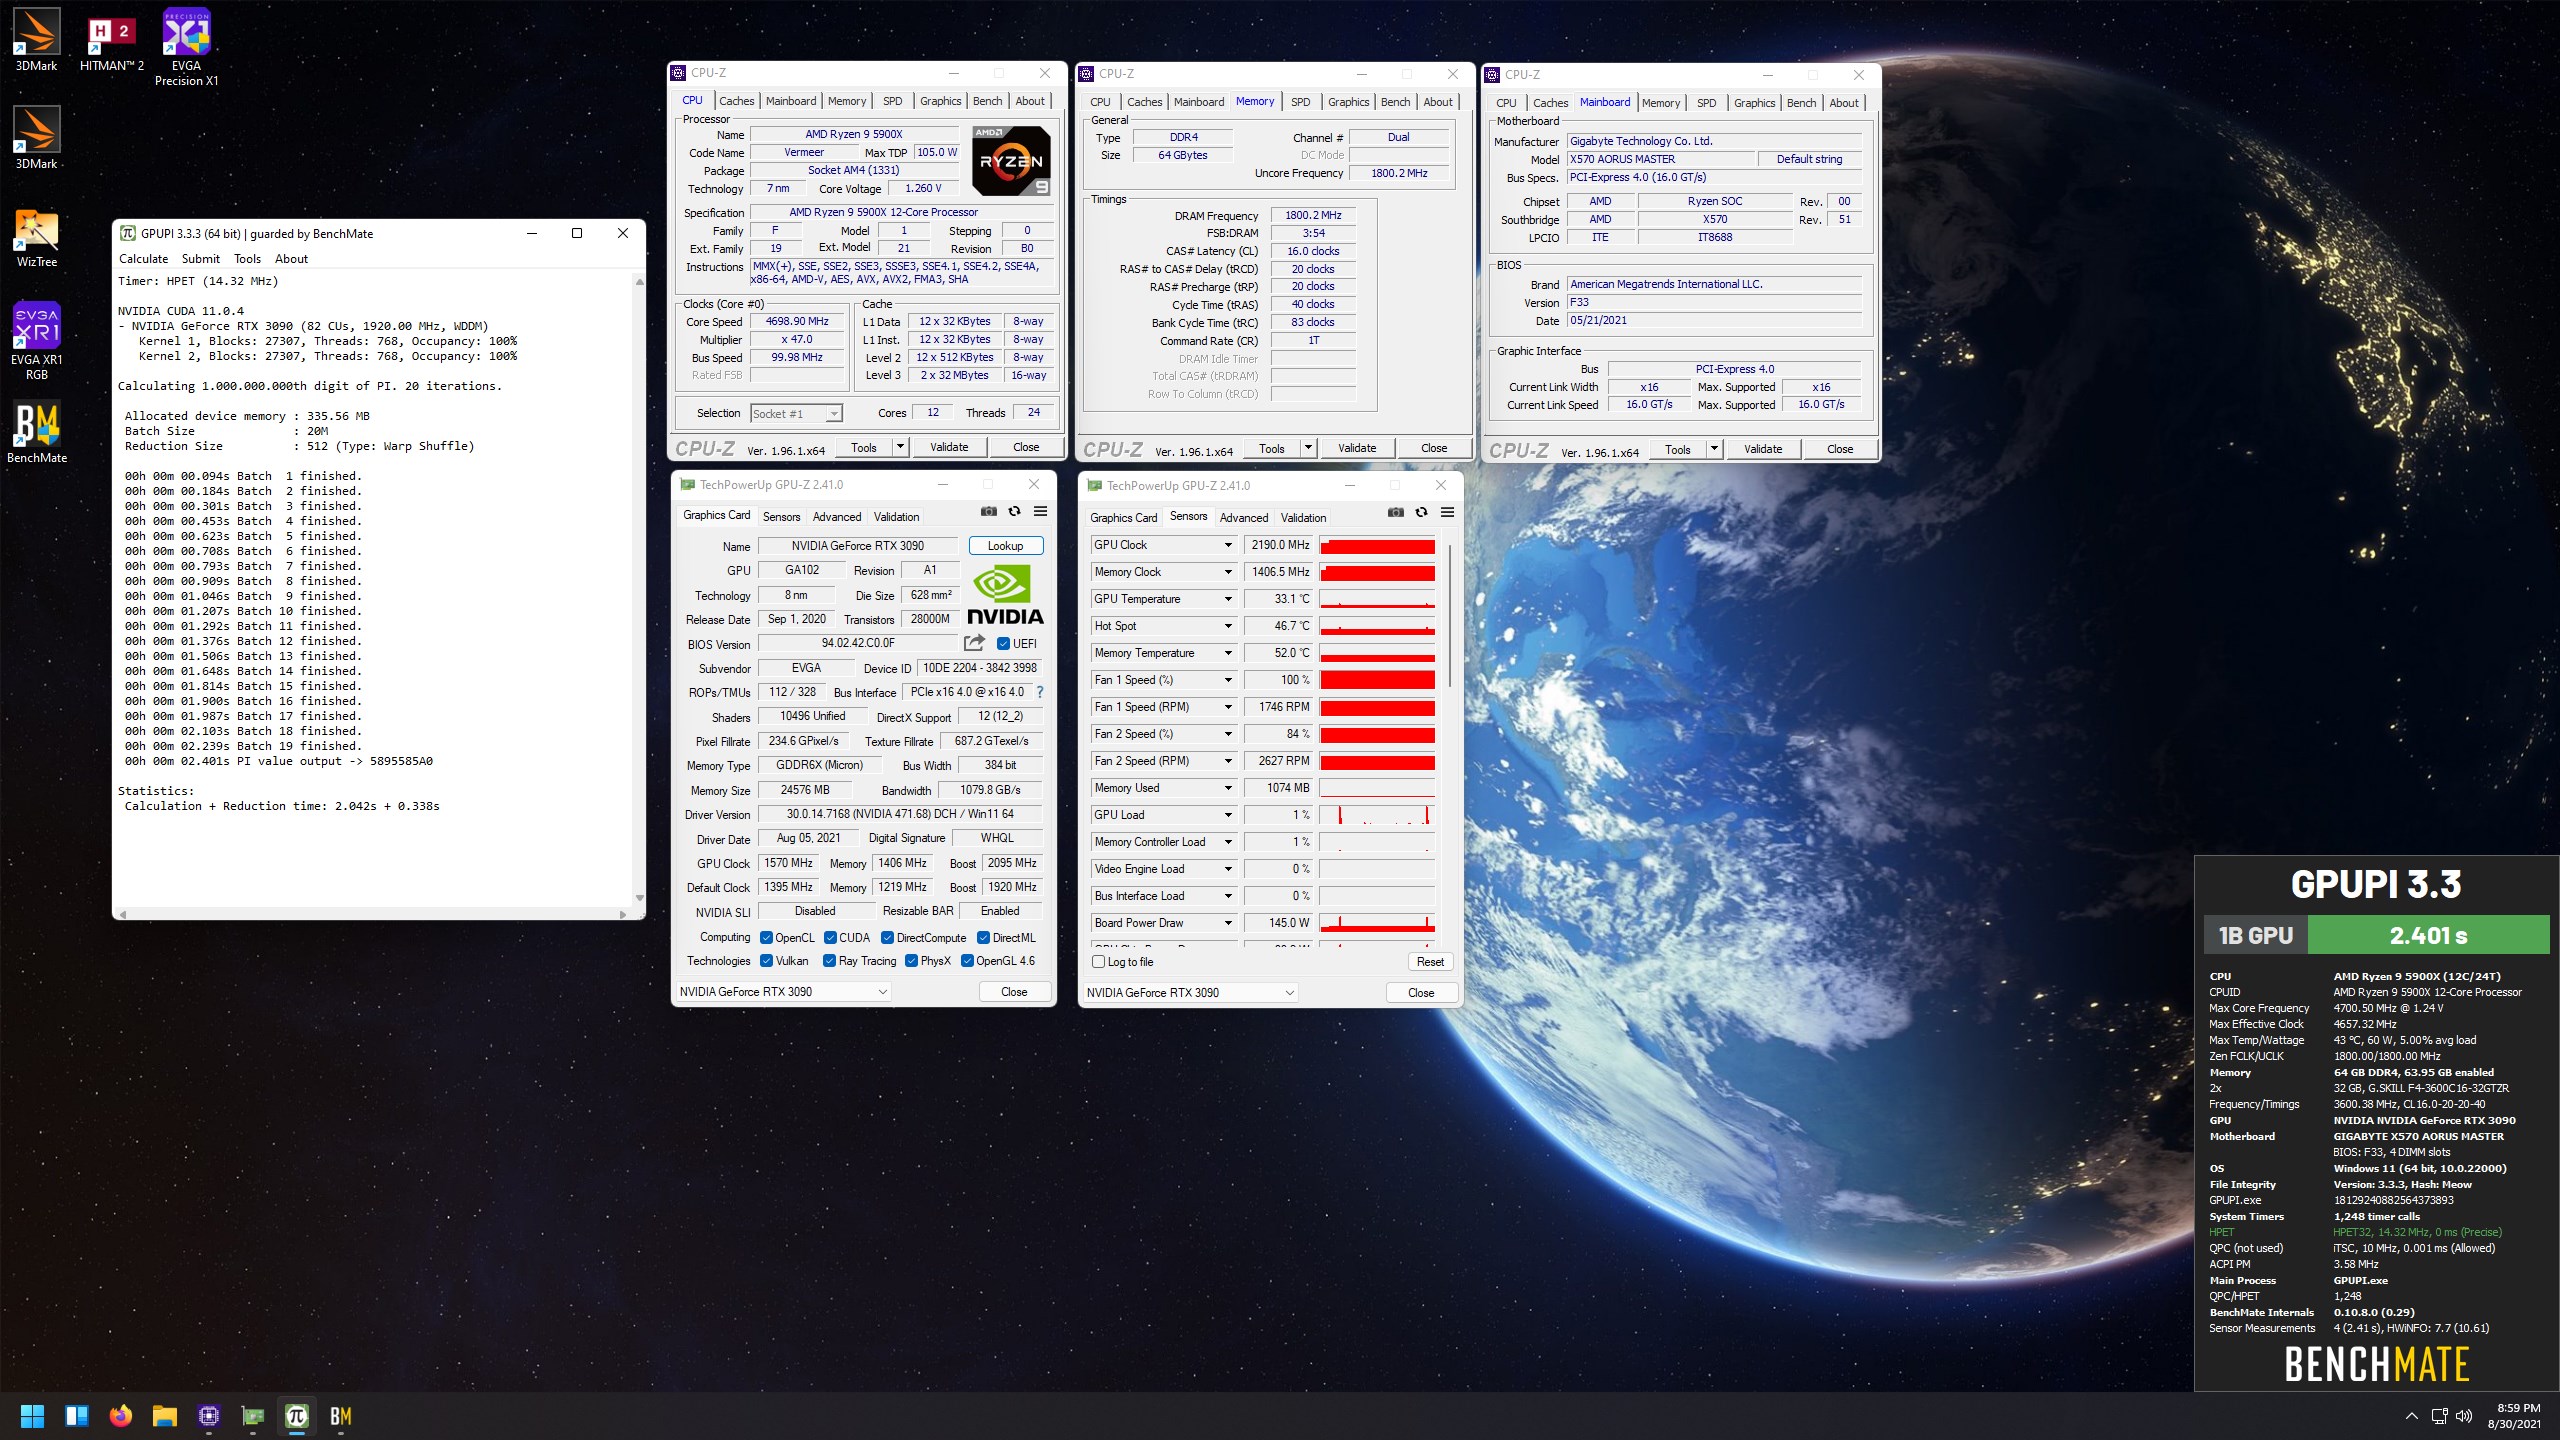Open the BenchMate desktop shortcut
Image resolution: width=2560 pixels, height=1440 pixels.
pos(36,432)
